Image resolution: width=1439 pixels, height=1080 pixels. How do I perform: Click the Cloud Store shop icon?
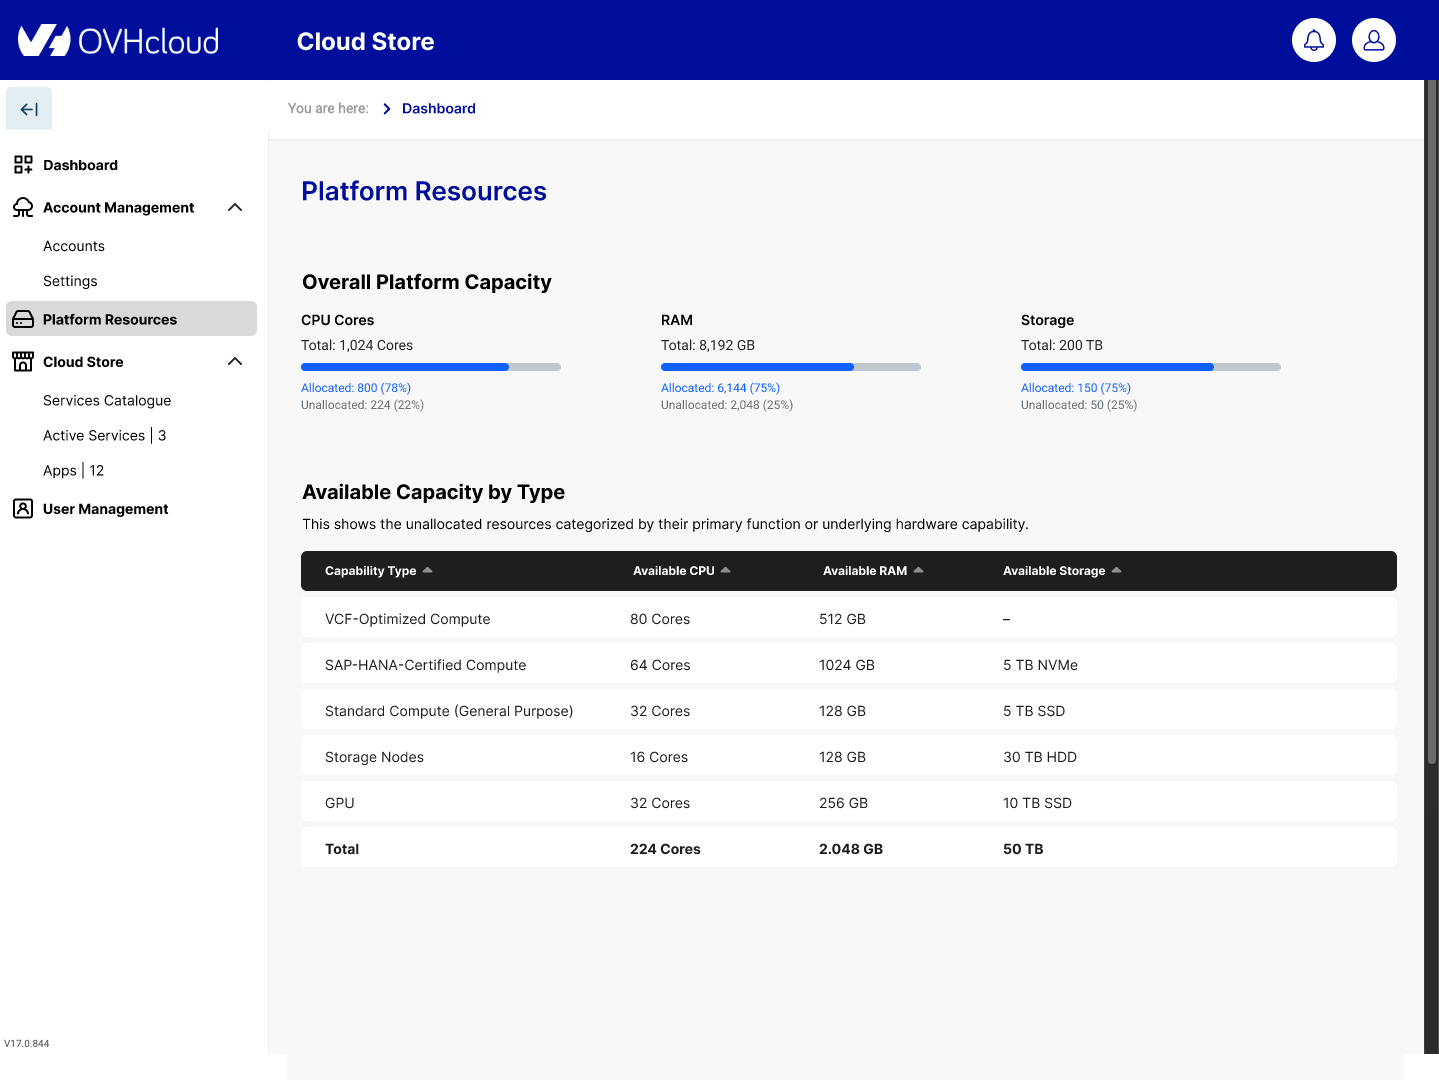(x=23, y=362)
